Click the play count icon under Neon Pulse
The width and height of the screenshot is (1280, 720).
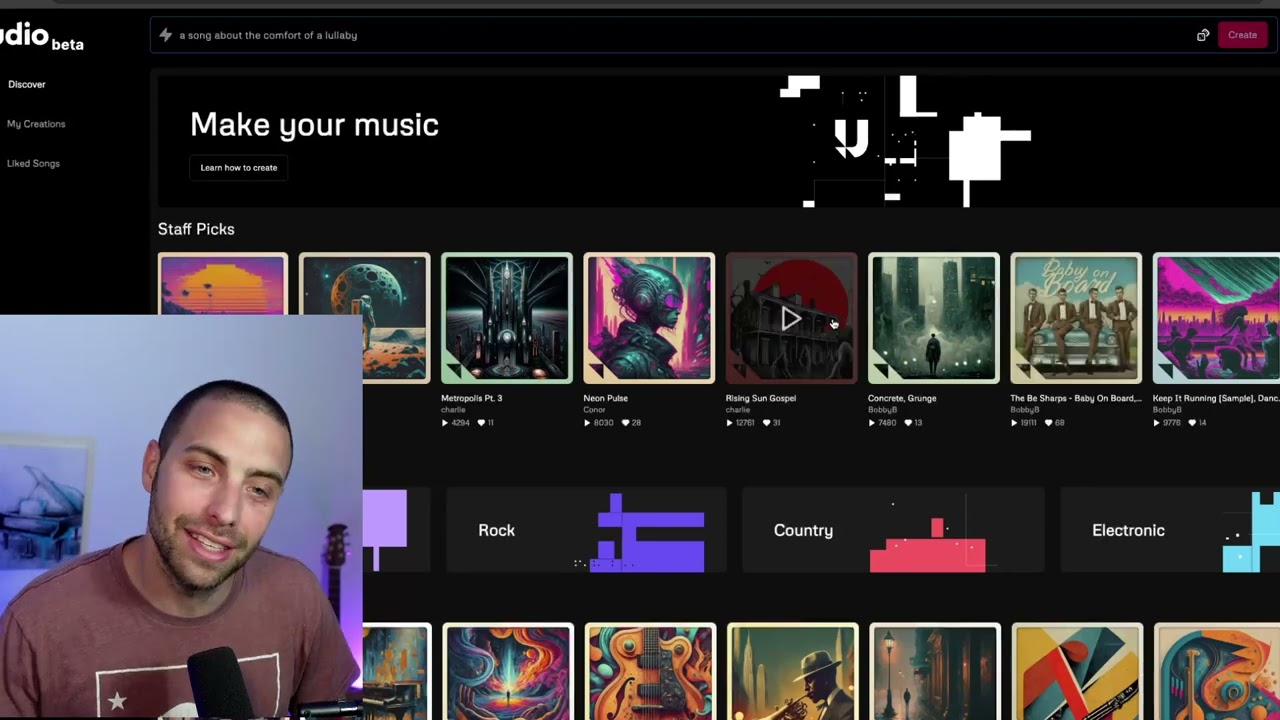coord(587,423)
